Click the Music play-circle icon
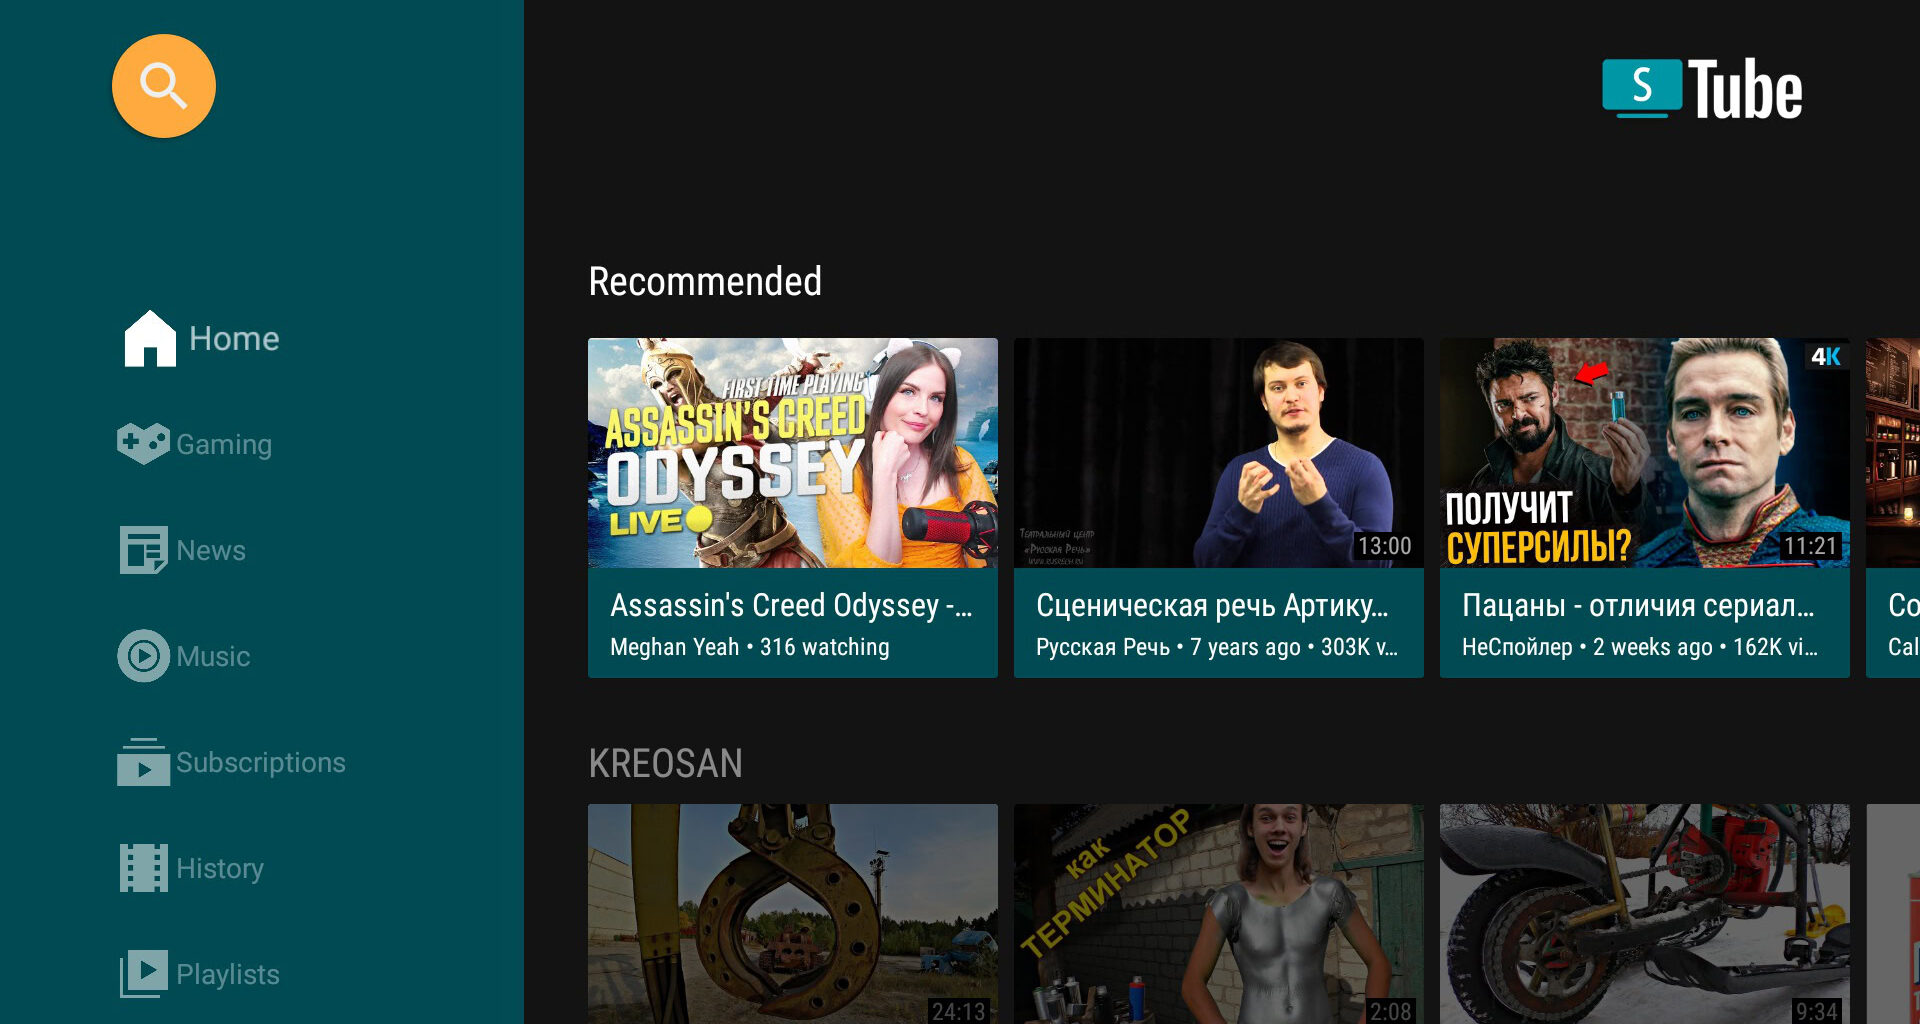This screenshot has width=1920, height=1024. click(143, 656)
